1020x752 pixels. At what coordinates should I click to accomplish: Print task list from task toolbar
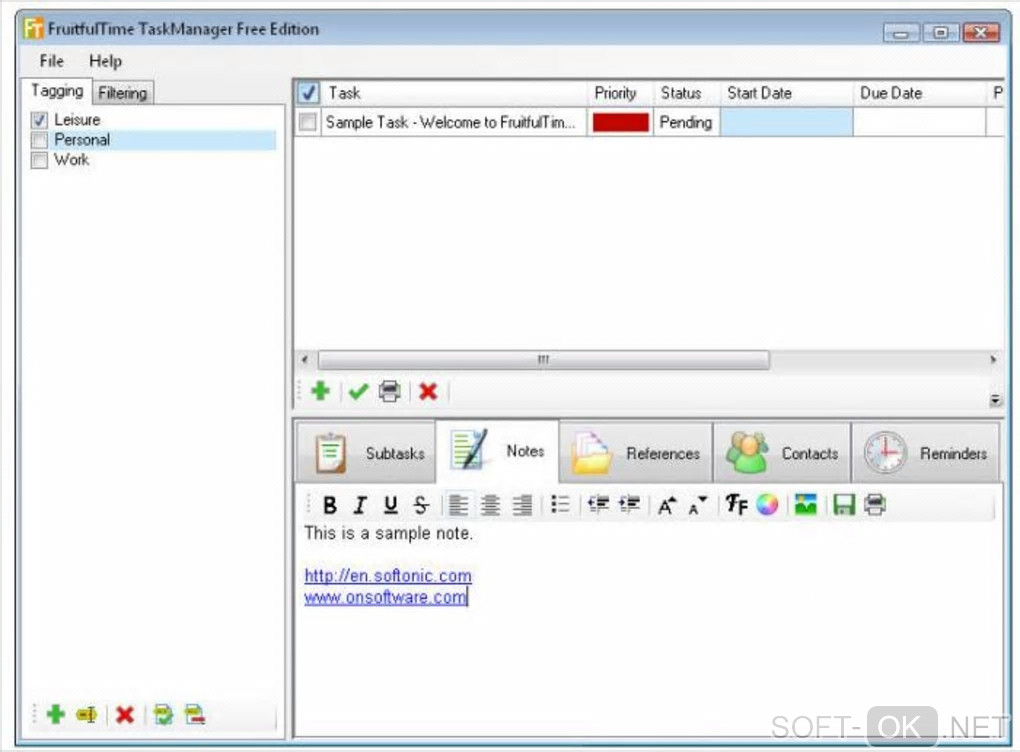pos(390,392)
